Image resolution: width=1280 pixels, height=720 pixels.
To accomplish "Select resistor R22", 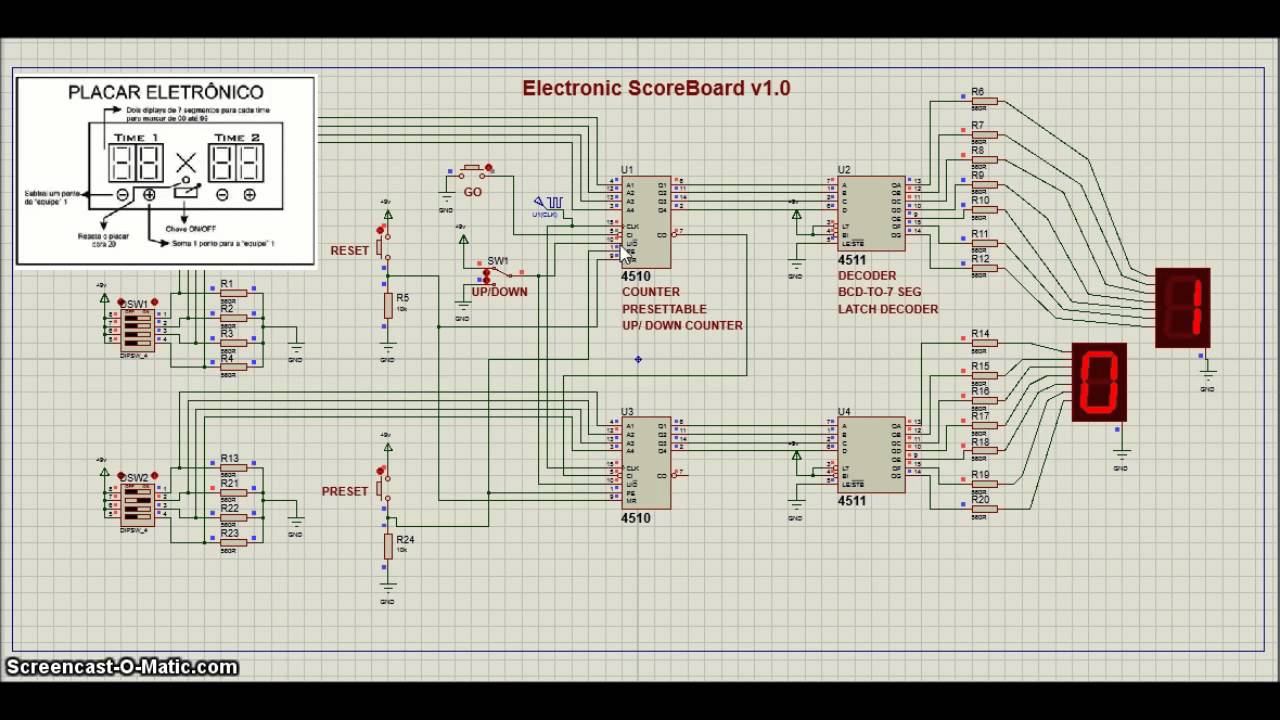I will pyautogui.click(x=233, y=517).
